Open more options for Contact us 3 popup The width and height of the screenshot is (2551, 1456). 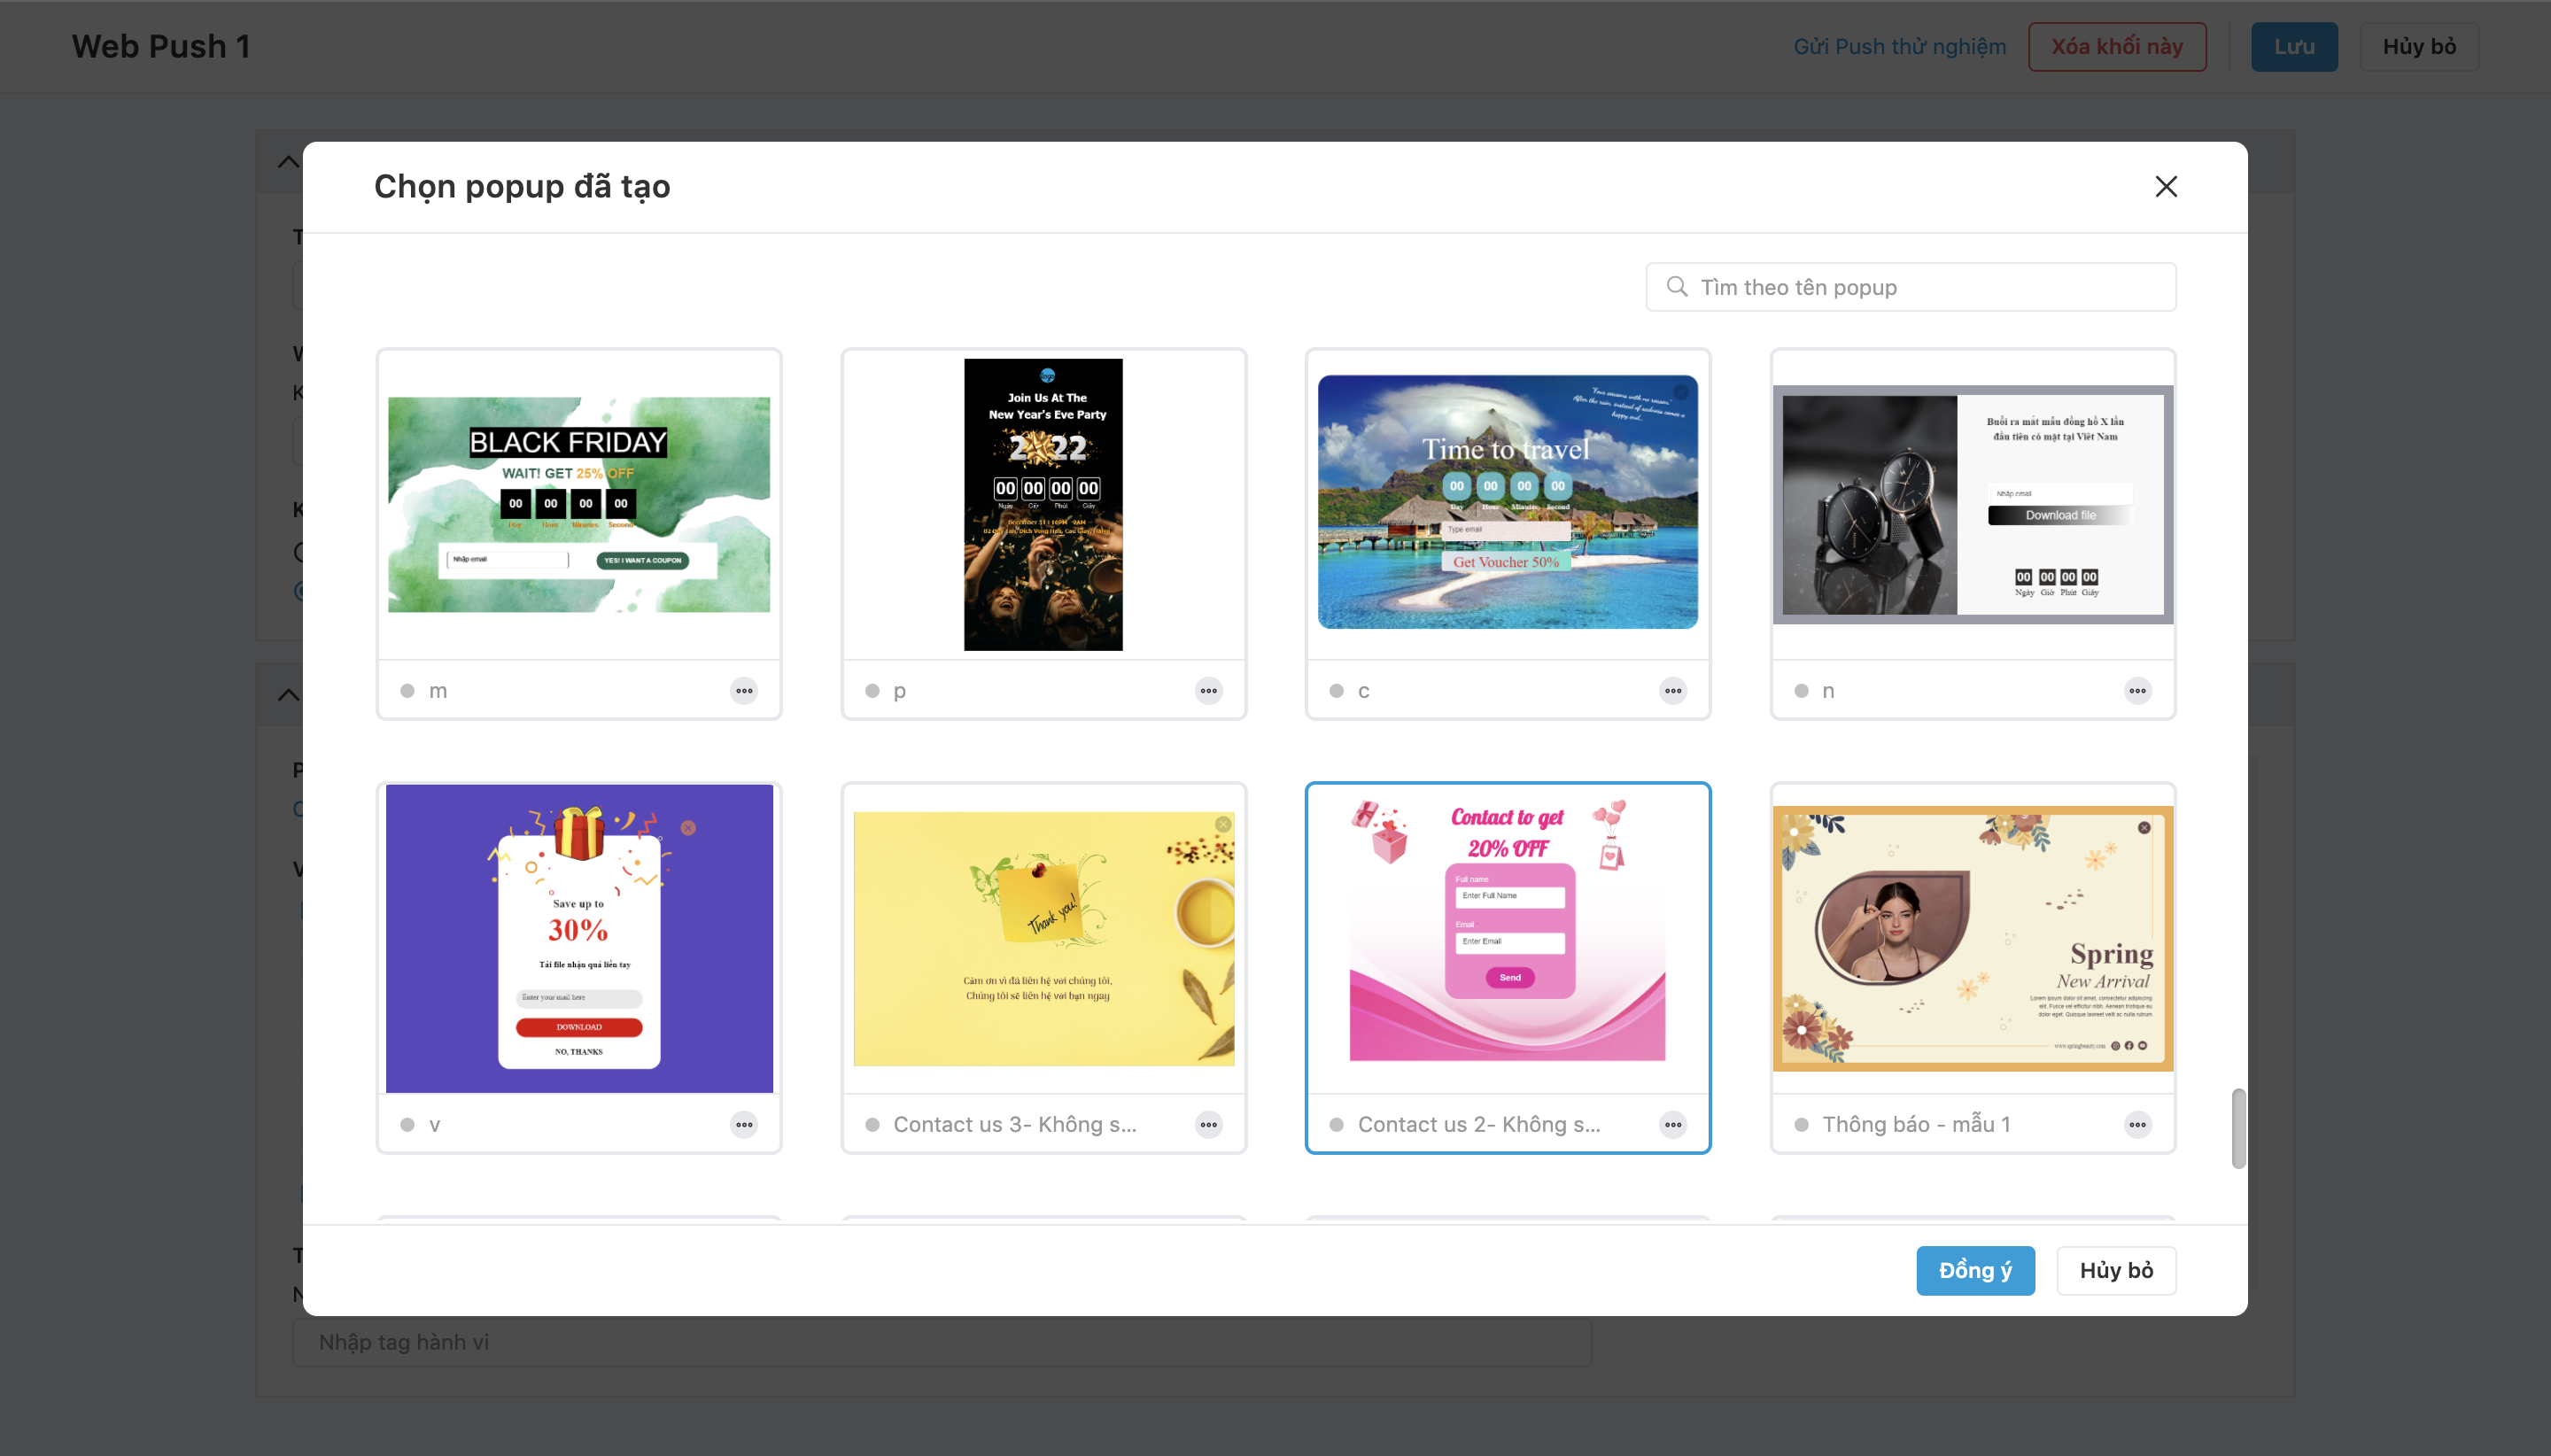[x=1208, y=1125]
